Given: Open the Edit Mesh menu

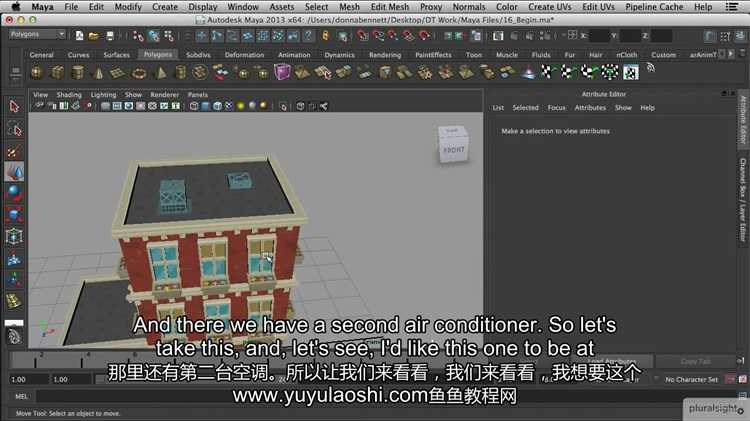Looking at the screenshot, I should pyautogui.click(x=389, y=7).
